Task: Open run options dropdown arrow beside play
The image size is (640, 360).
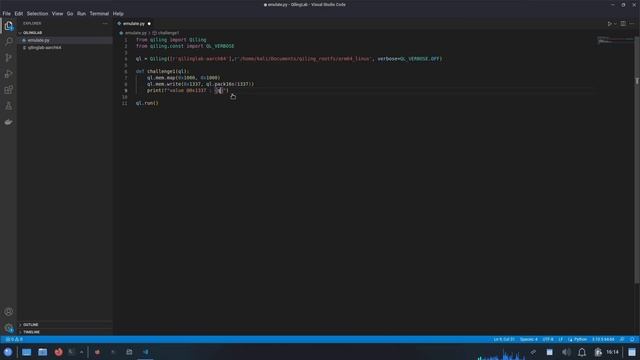Action: pos(615,24)
